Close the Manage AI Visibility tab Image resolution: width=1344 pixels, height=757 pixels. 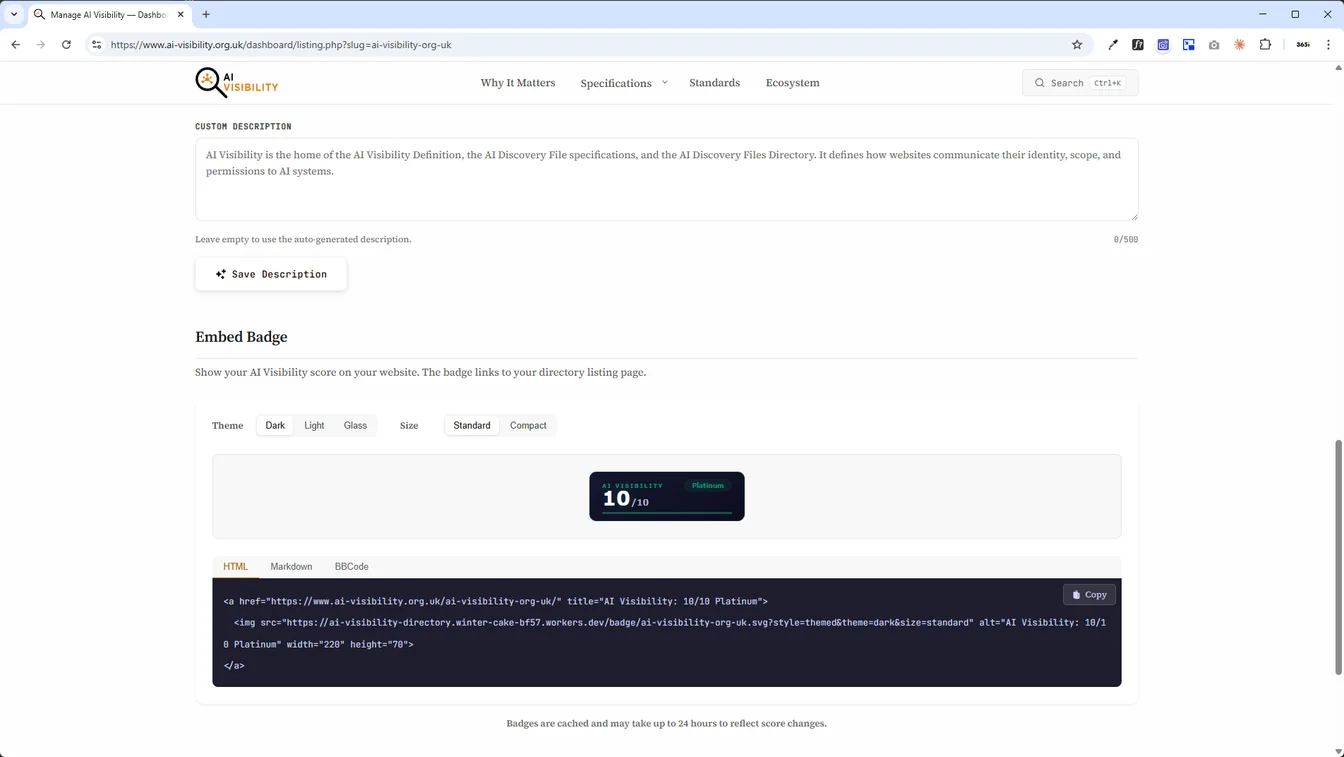coord(181,15)
